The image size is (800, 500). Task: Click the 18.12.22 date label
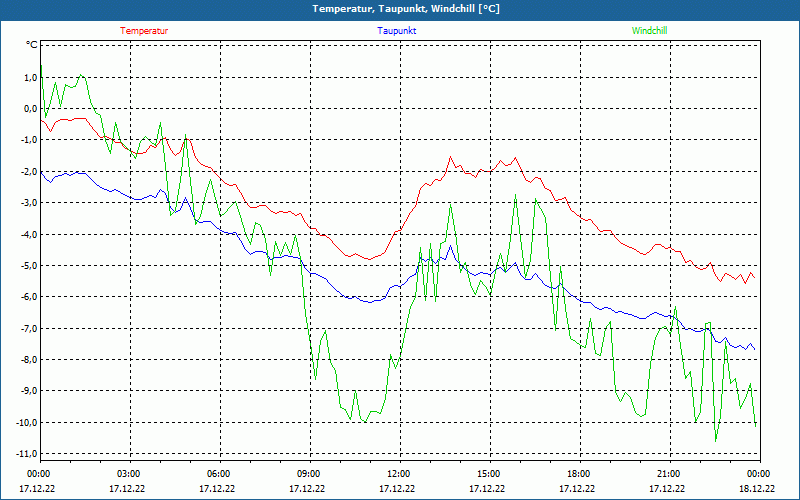pyautogui.click(x=757, y=488)
